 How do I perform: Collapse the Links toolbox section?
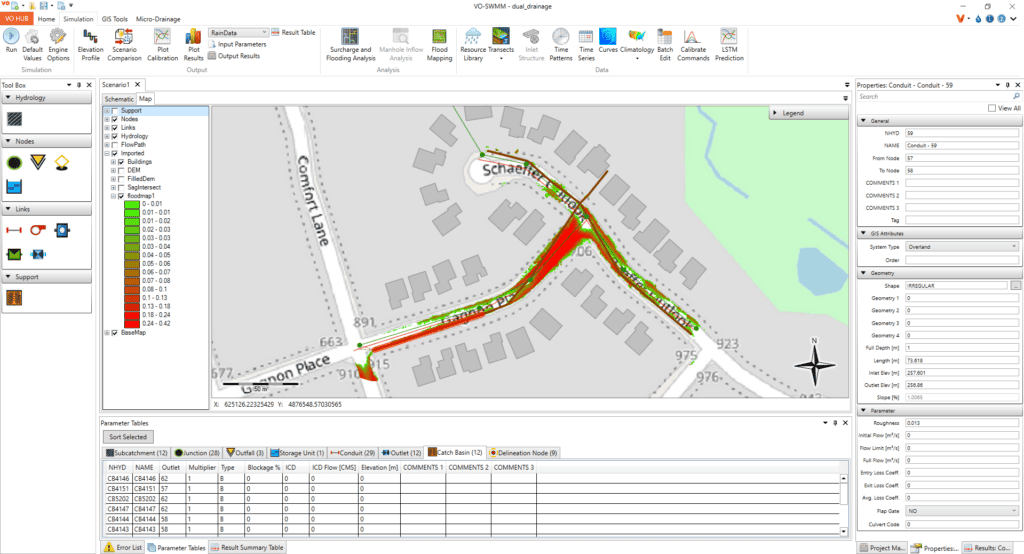point(8,209)
